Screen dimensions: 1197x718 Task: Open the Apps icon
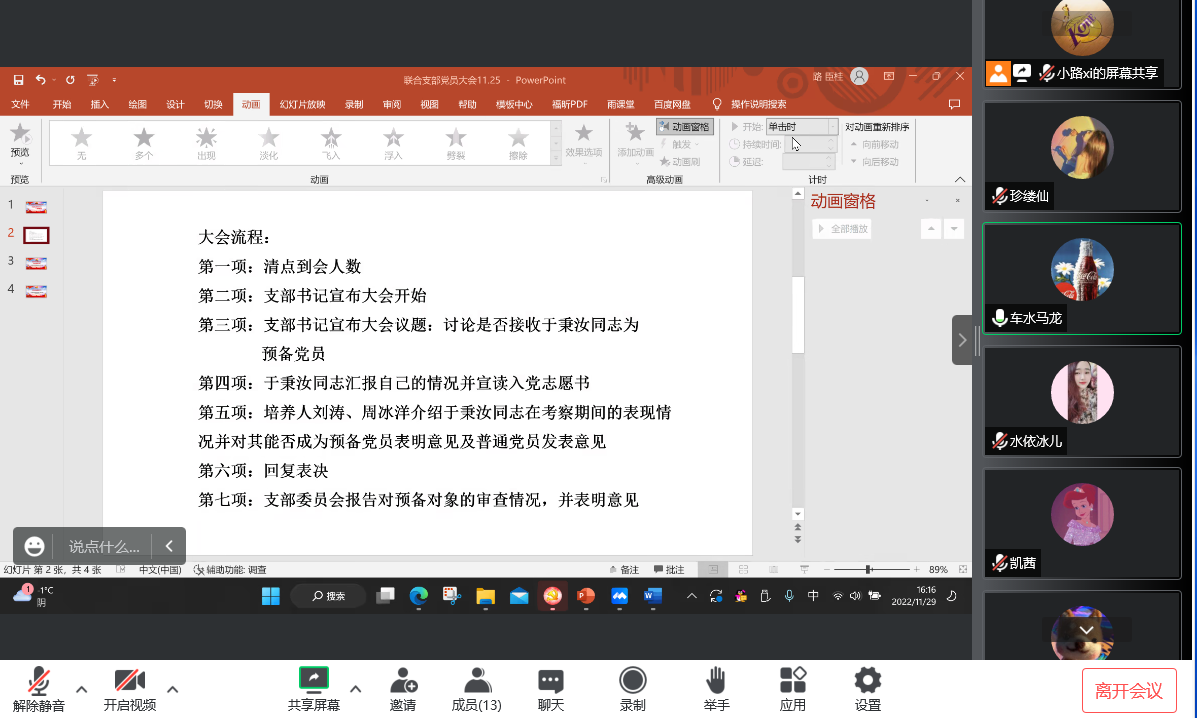click(x=793, y=681)
